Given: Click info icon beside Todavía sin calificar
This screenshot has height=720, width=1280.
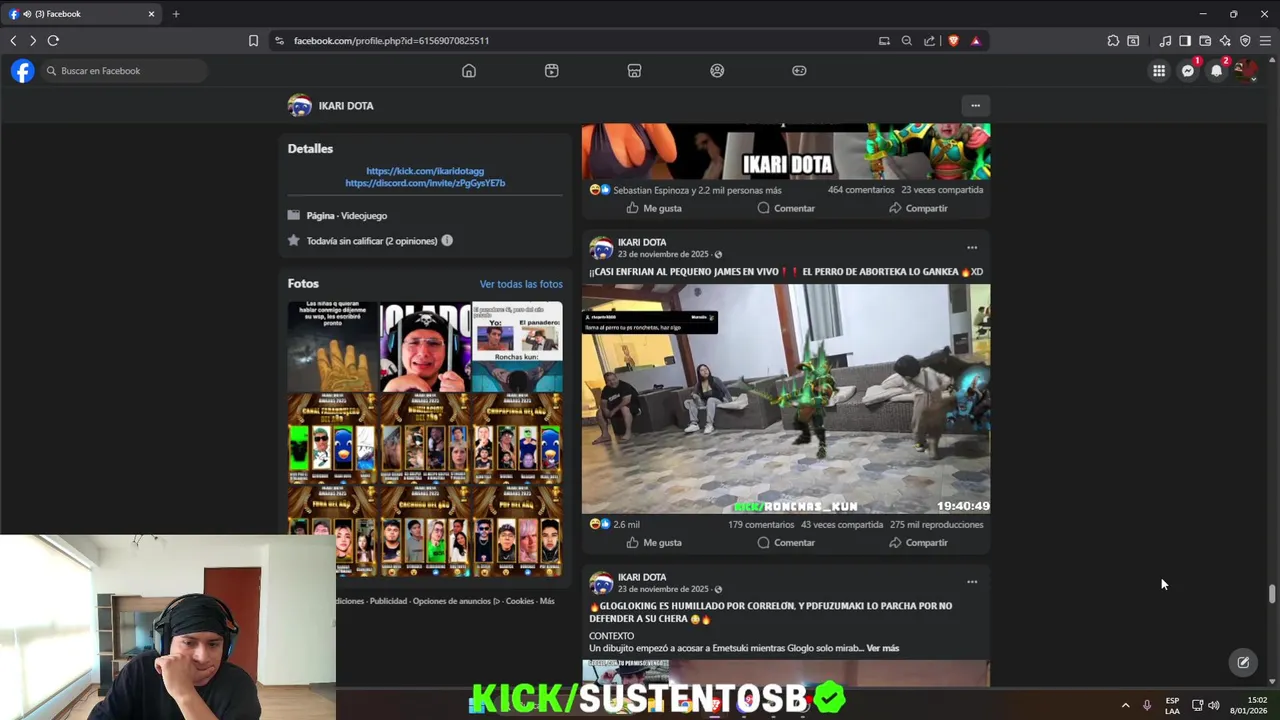Looking at the screenshot, I should click(447, 241).
